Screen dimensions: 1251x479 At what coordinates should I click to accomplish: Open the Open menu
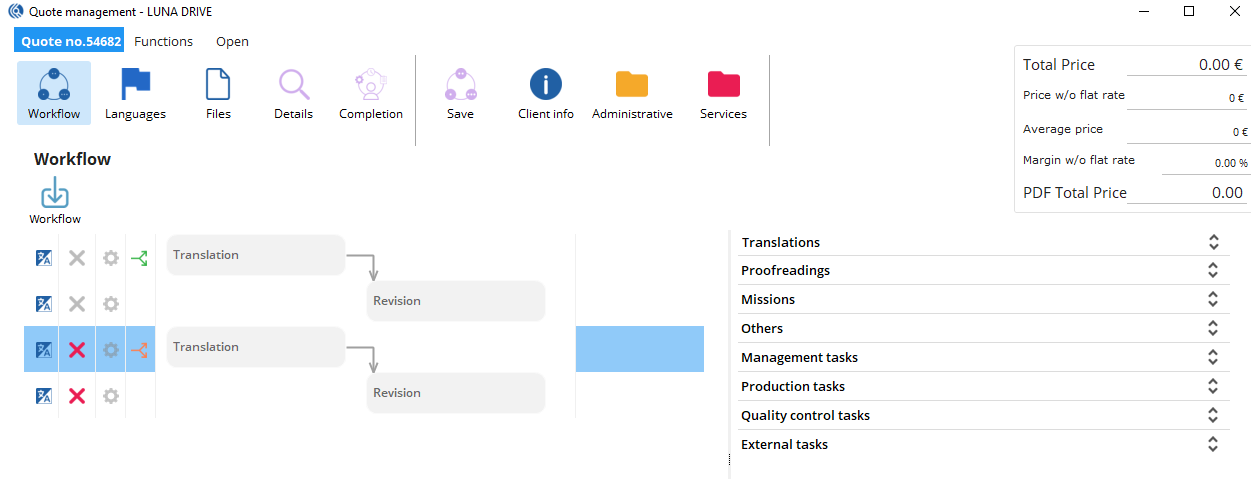[232, 42]
